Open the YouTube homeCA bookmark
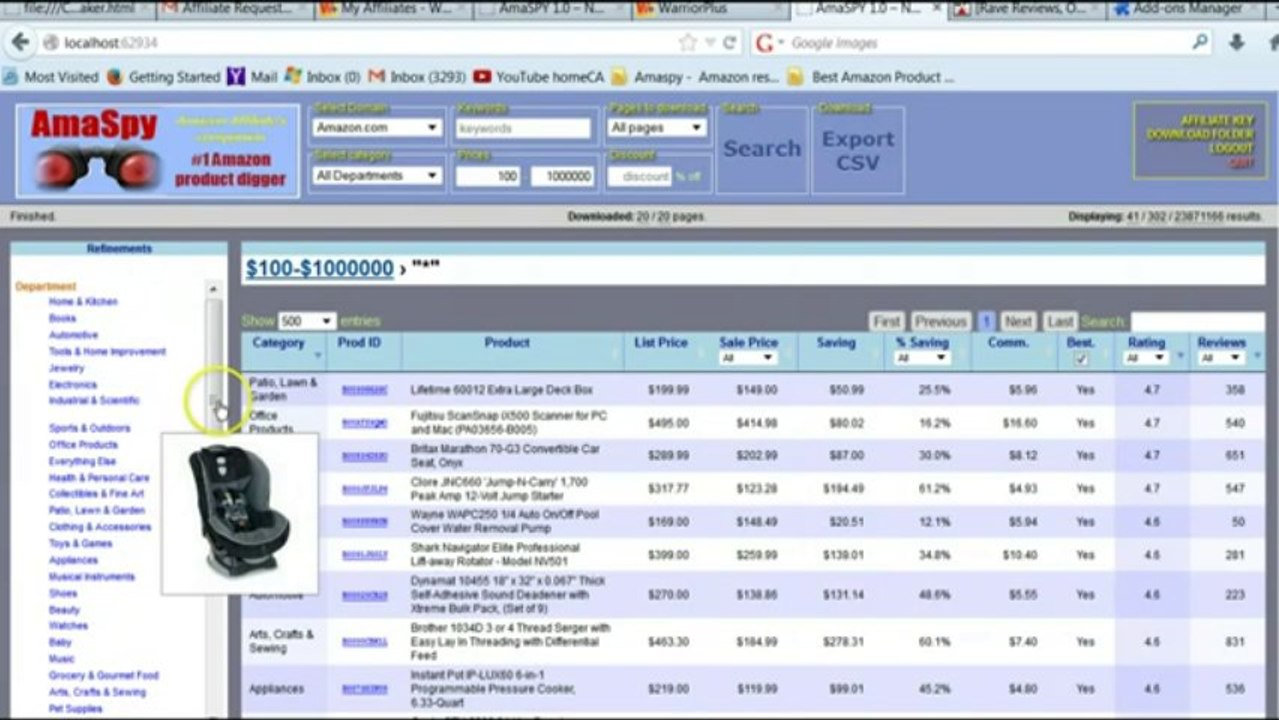1279x720 pixels. (538, 77)
